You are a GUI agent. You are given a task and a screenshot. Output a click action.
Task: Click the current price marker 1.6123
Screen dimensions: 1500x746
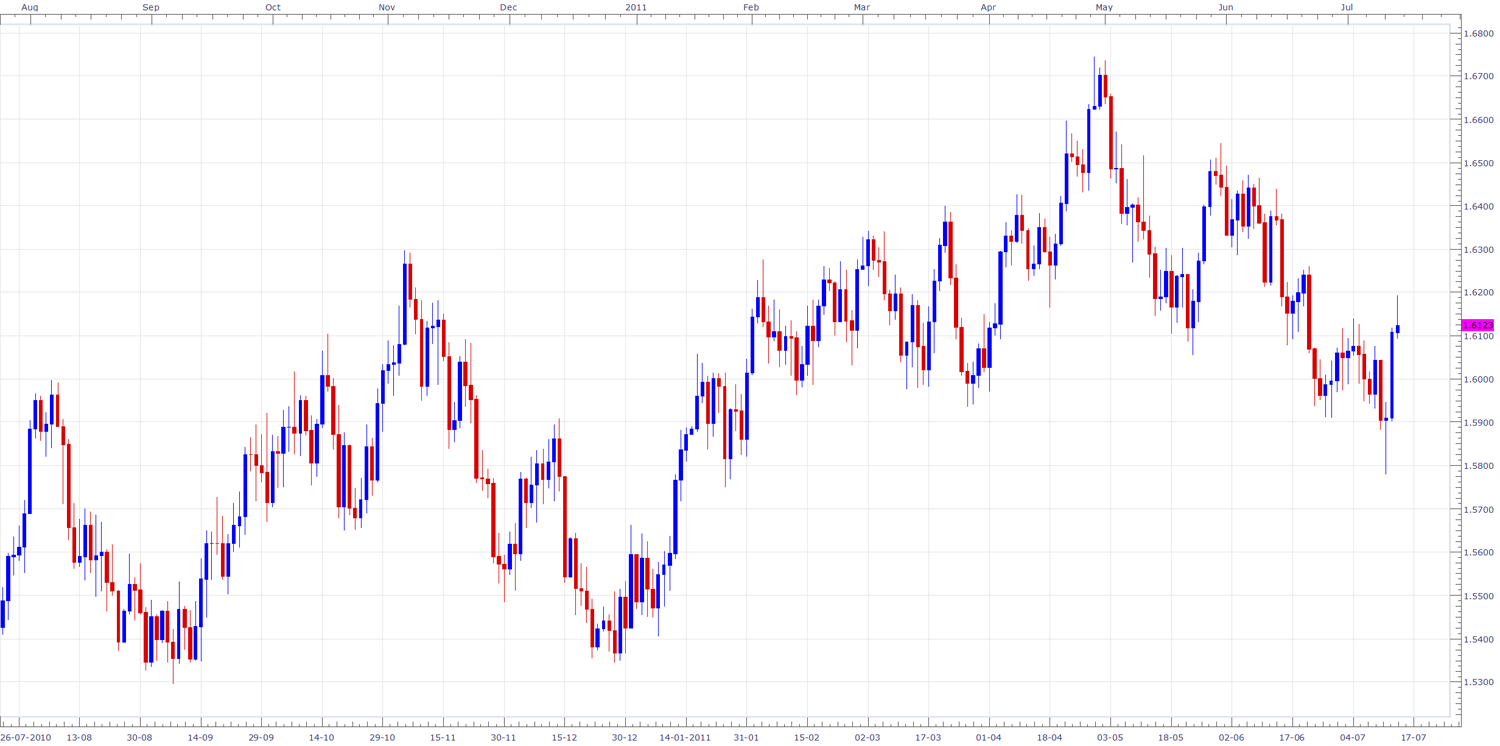click(1478, 325)
